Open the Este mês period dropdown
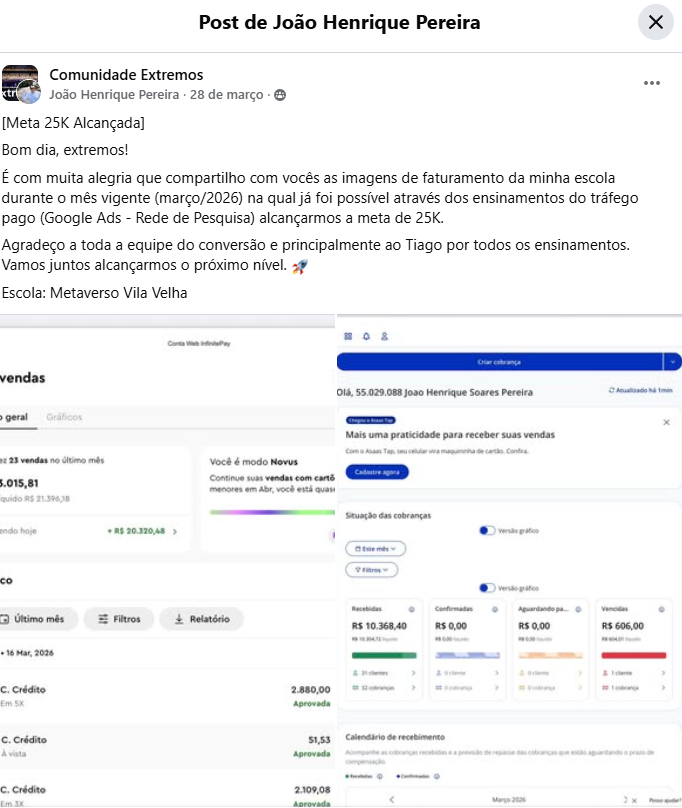This screenshot has width=682, height=808. coord(375,549)
